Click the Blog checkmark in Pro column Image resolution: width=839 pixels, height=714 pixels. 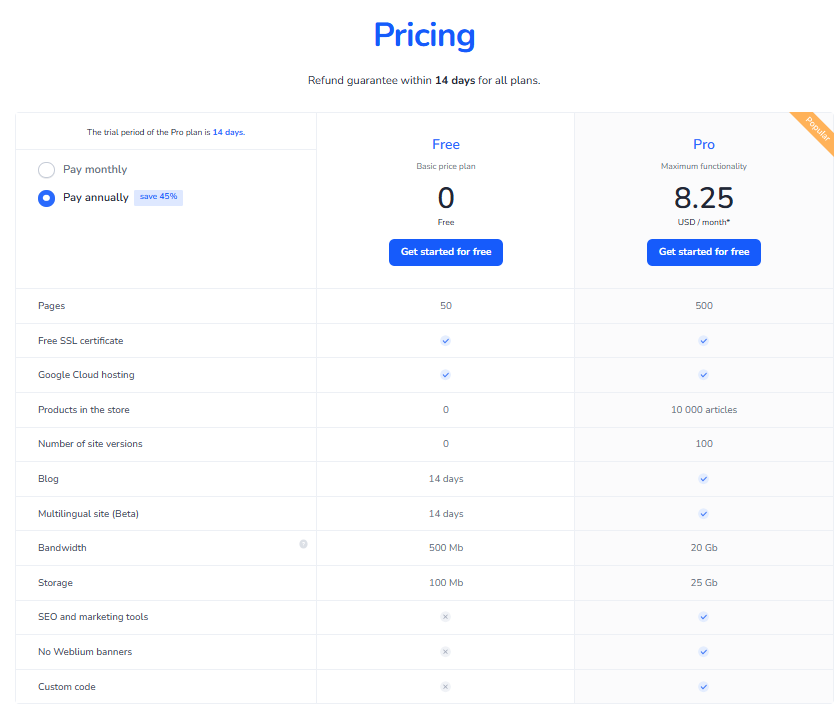tap(703, 478)
